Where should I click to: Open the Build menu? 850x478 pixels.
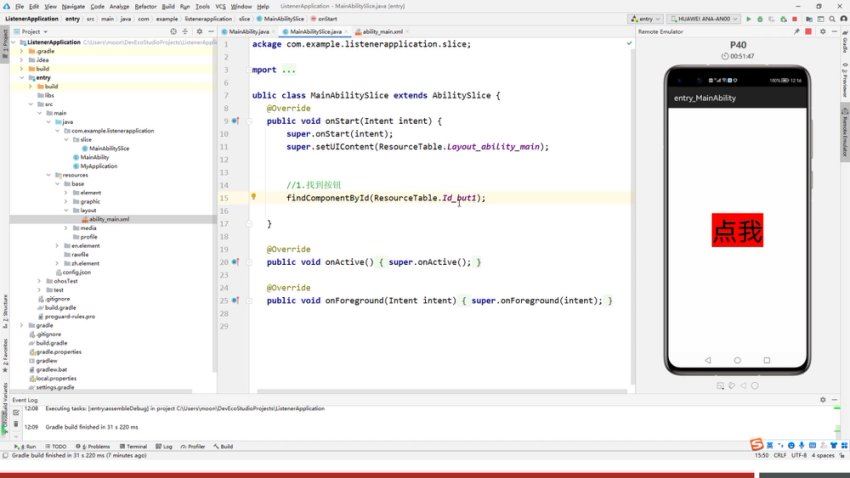(x=168, y=7)
